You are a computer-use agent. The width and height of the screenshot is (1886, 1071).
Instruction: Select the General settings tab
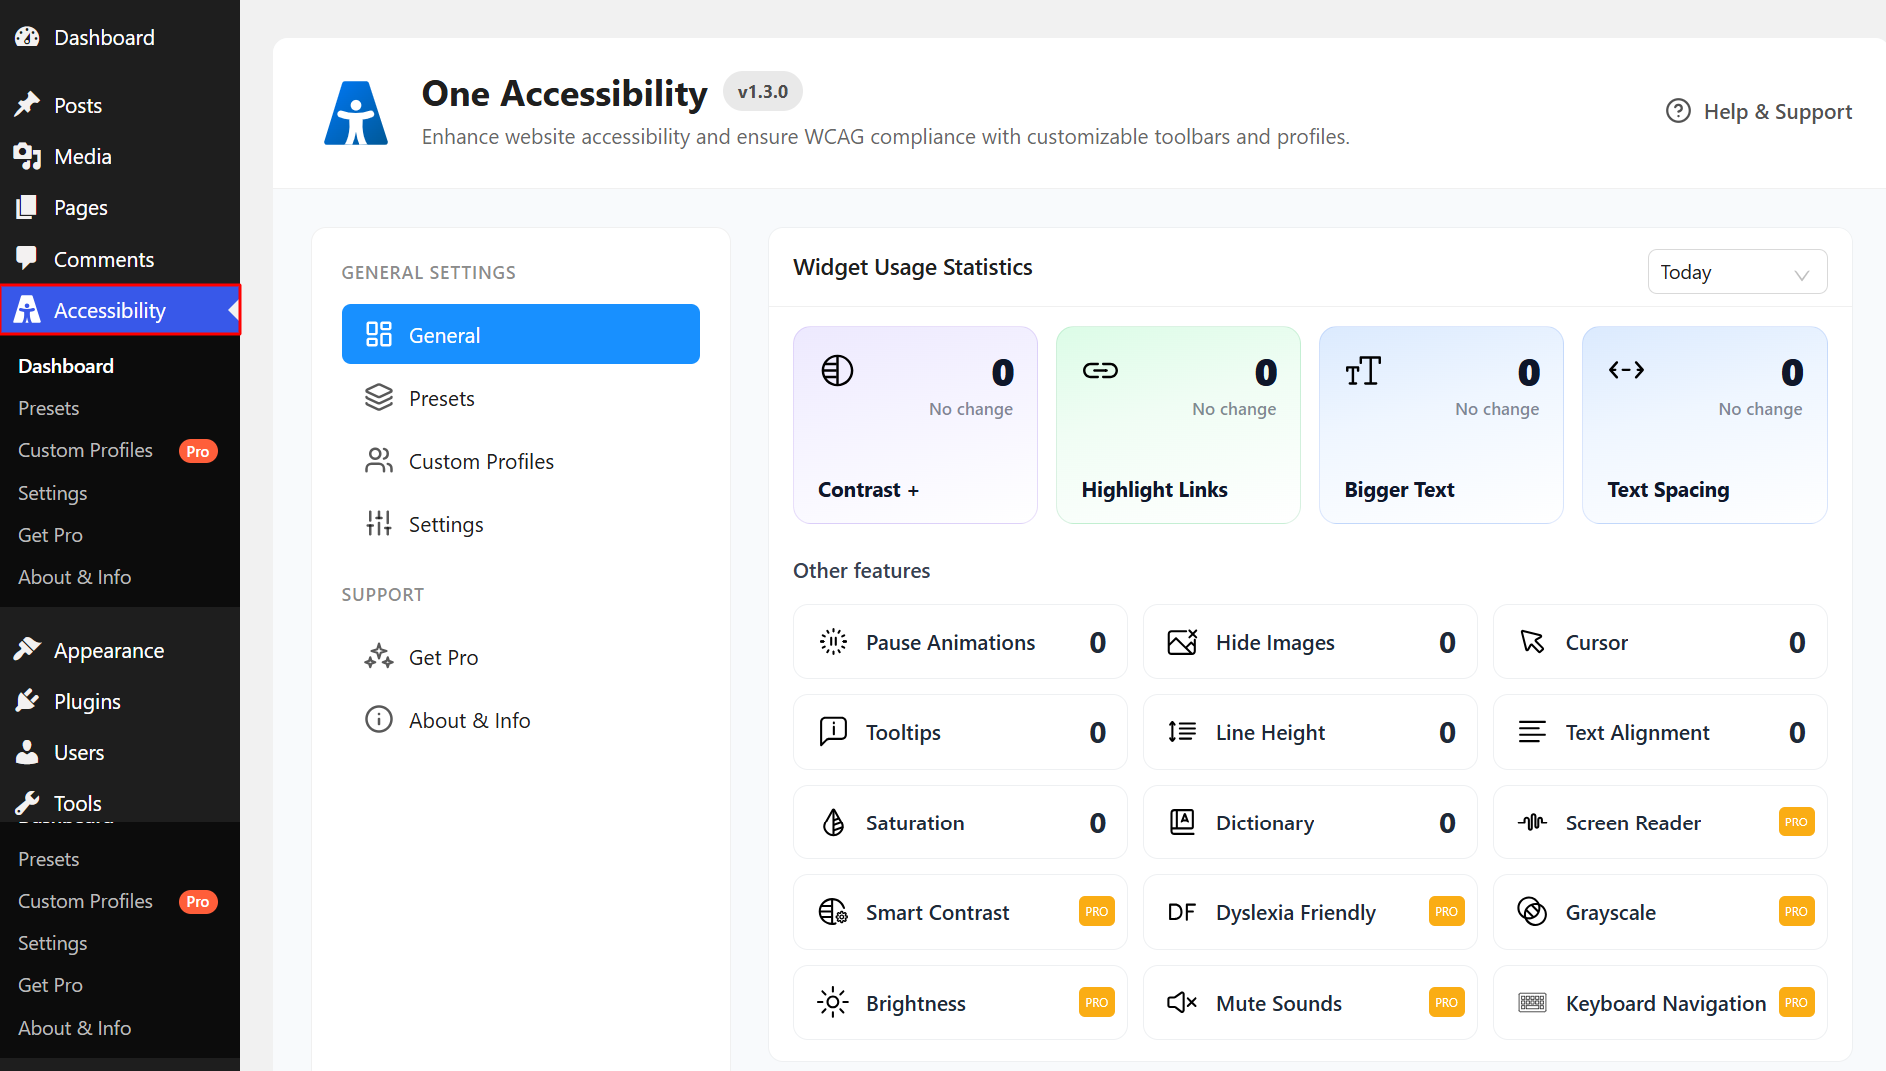[521, 334]
